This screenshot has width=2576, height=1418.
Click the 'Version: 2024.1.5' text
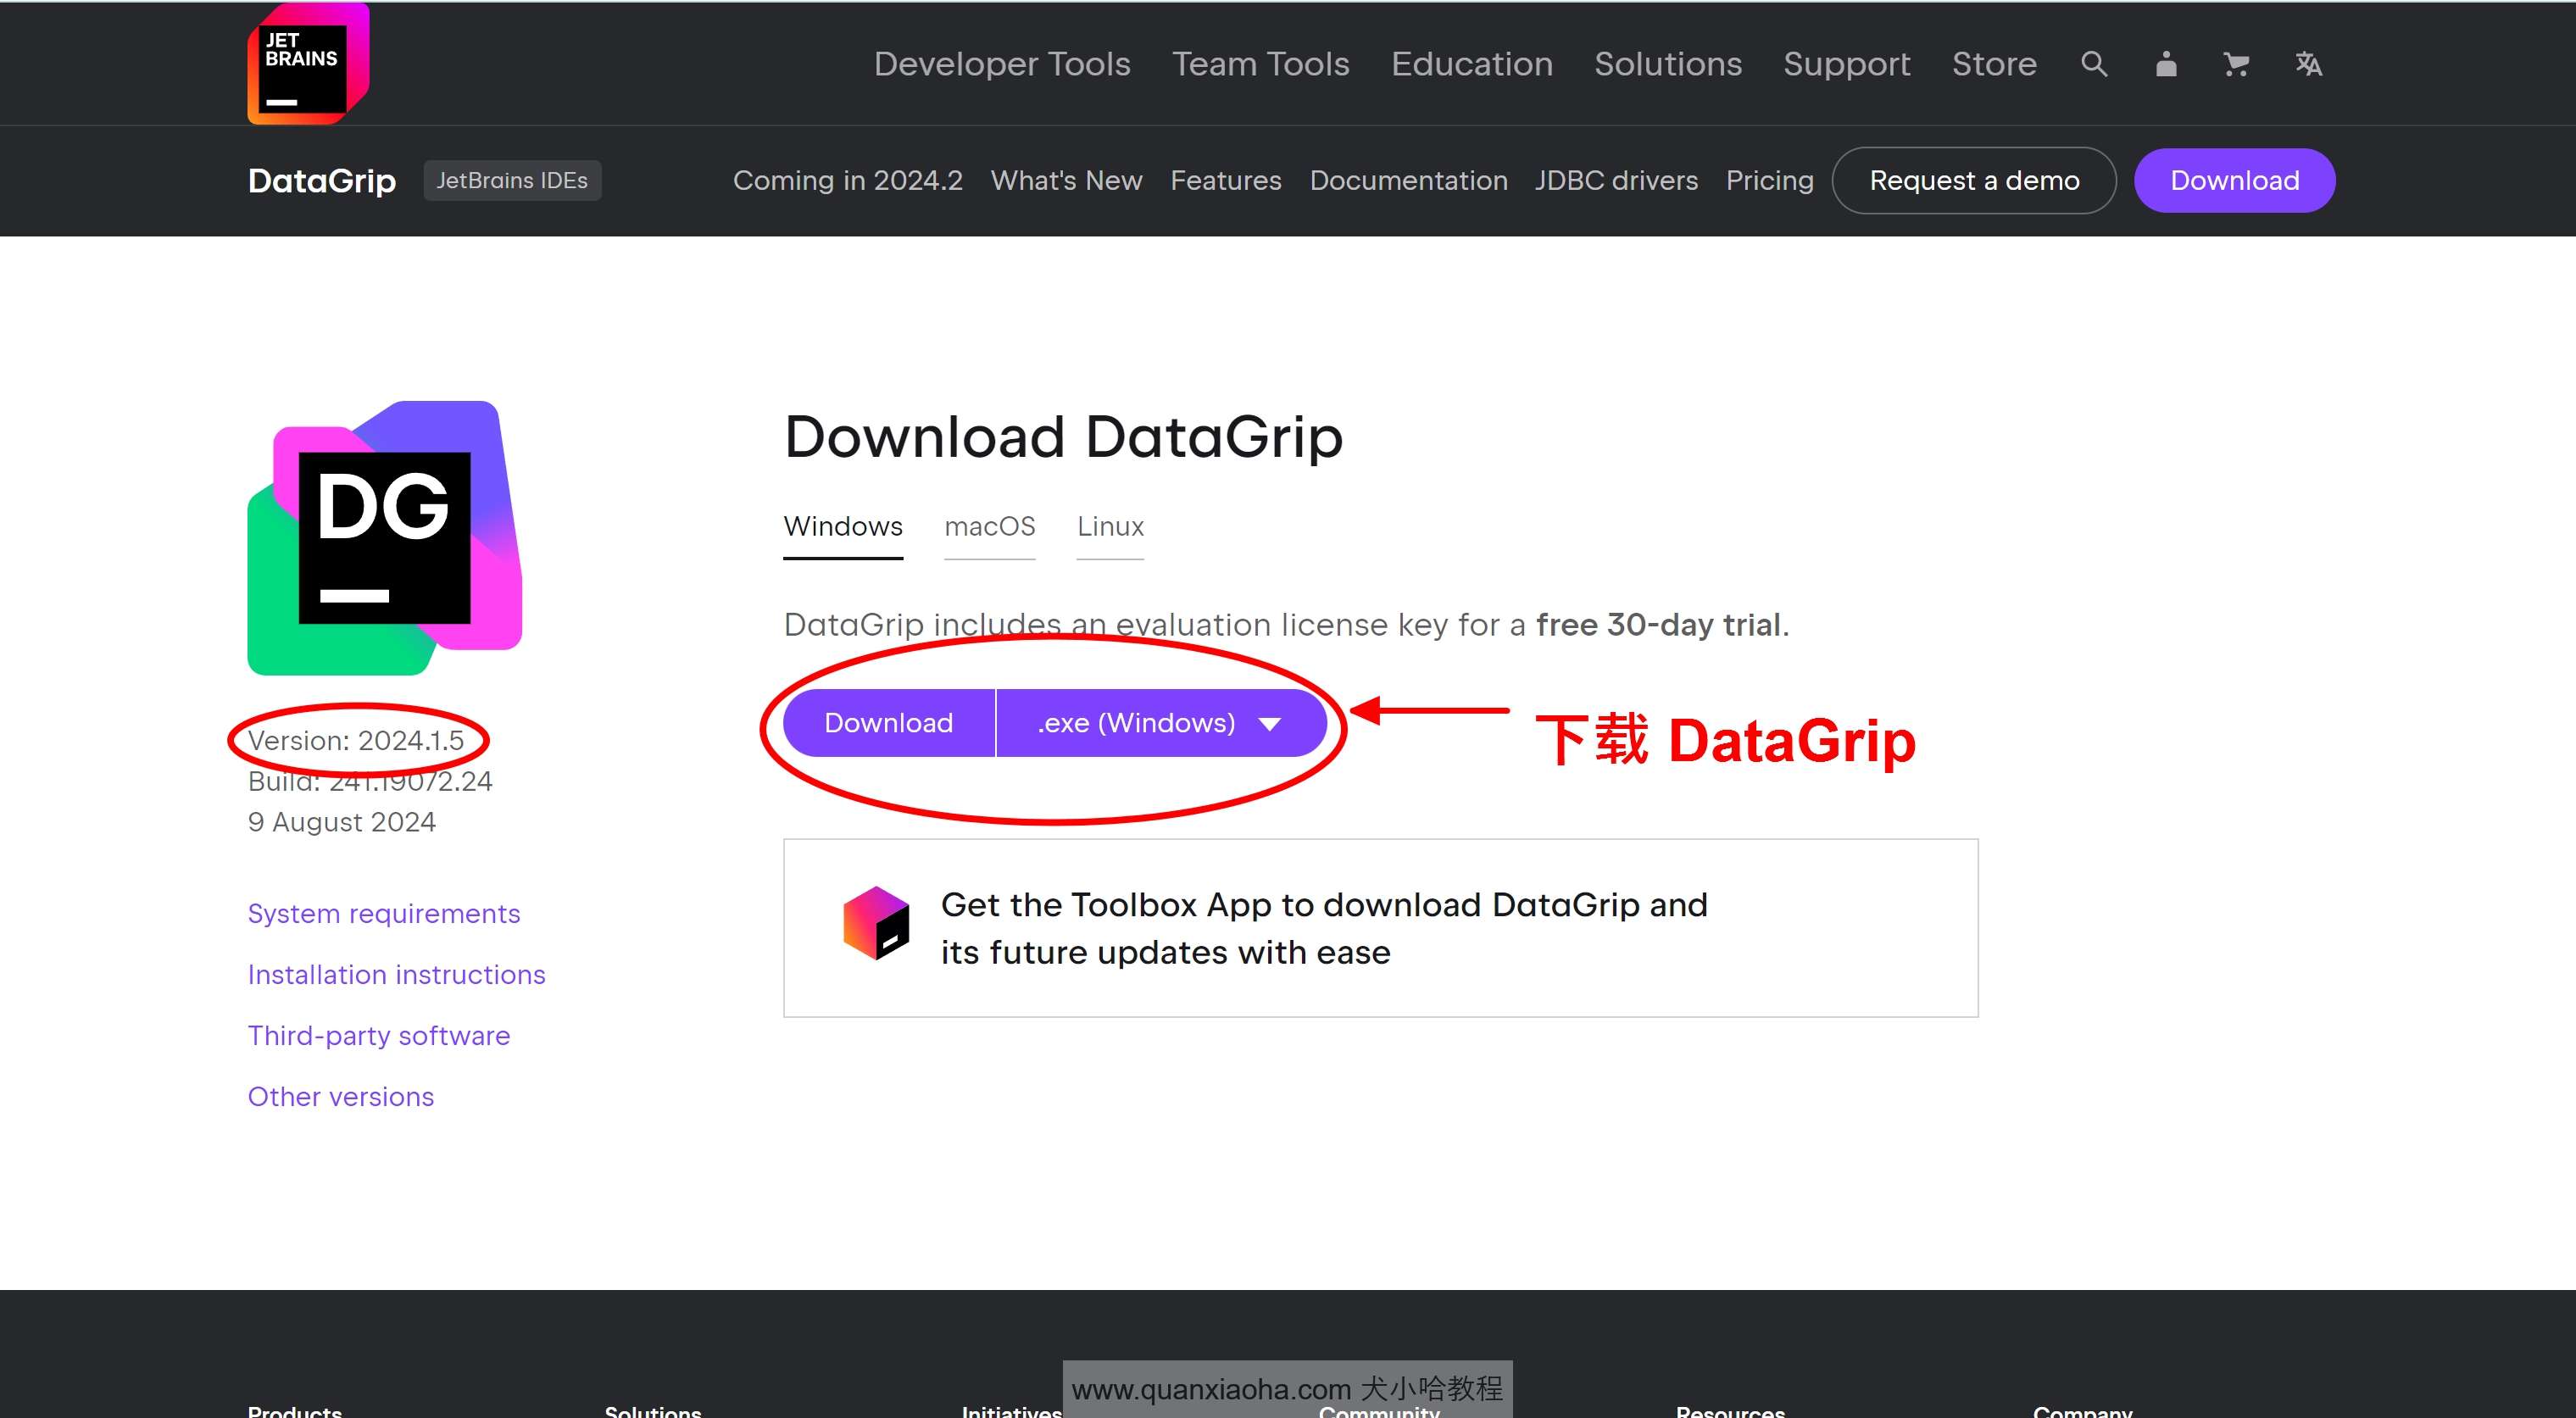(356, 741)
